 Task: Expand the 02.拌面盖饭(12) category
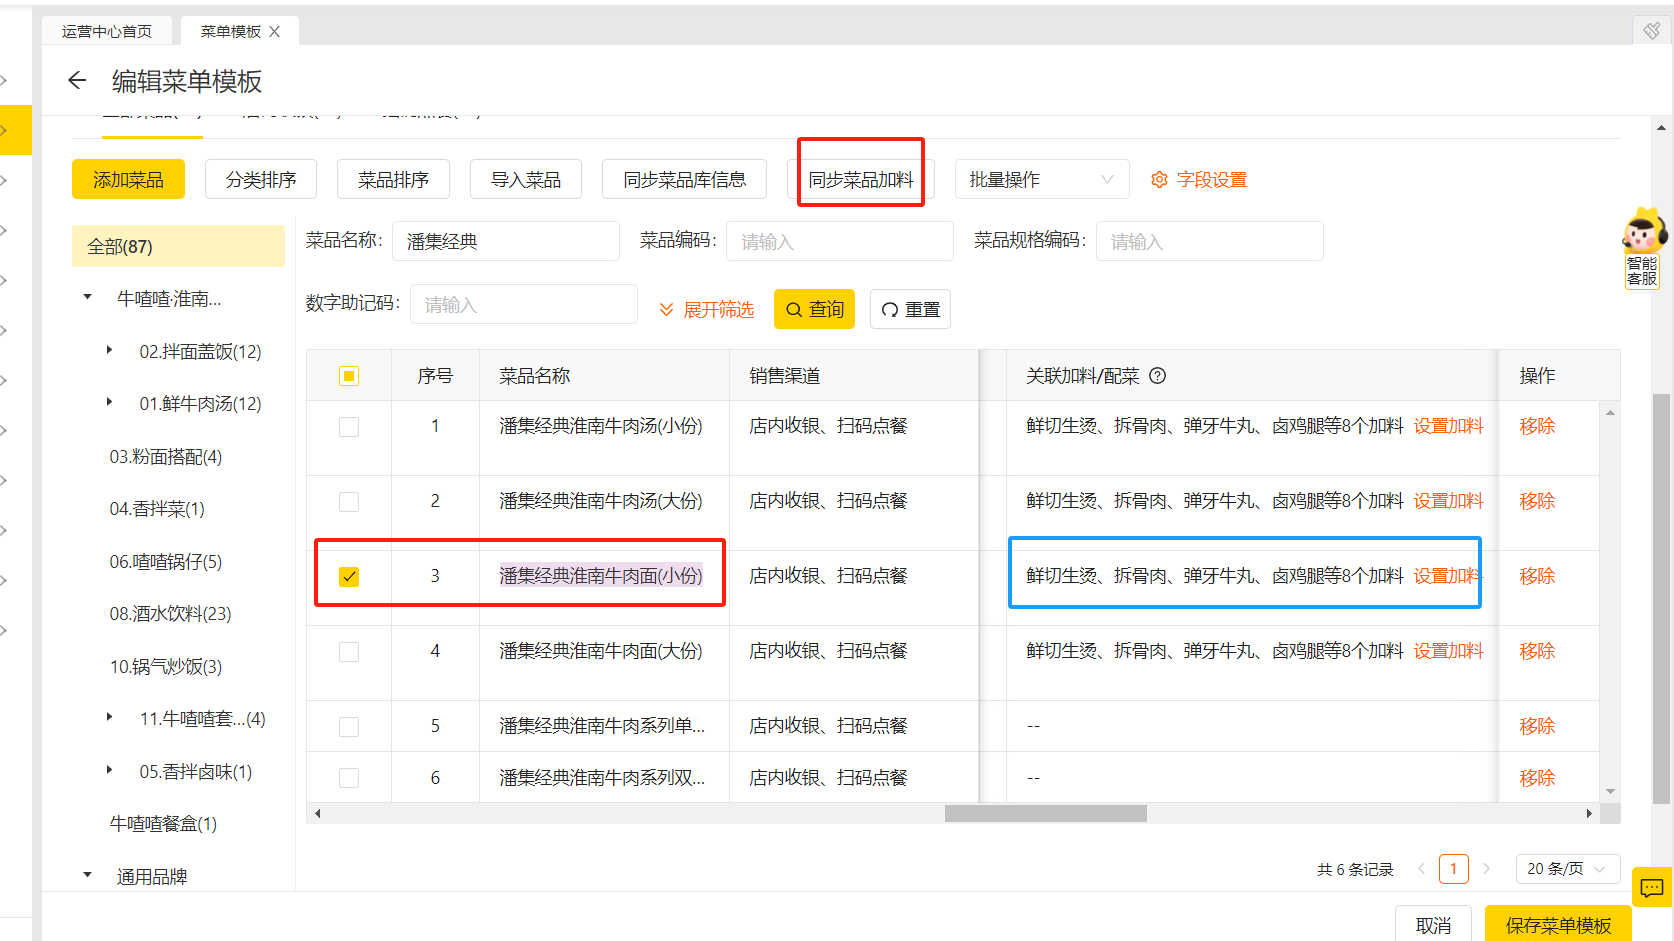[x=110, y=351]
